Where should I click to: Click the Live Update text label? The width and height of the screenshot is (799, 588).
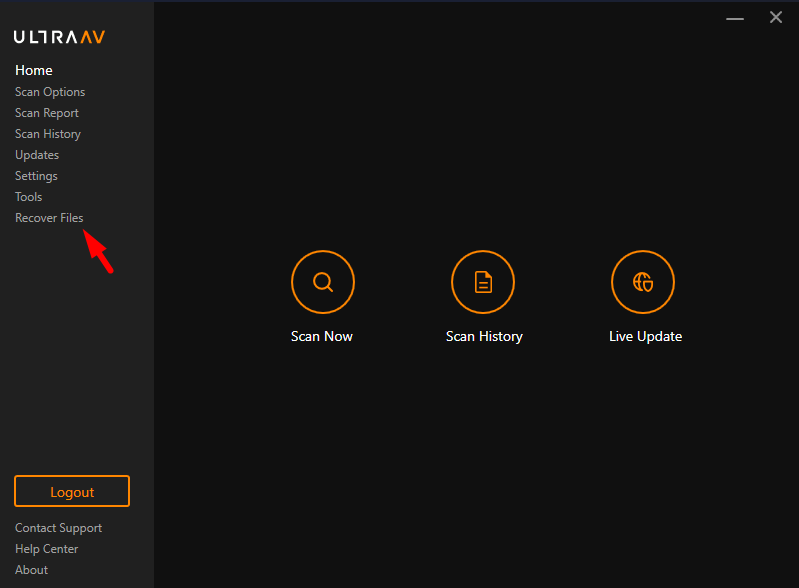(x=645, y=336)
